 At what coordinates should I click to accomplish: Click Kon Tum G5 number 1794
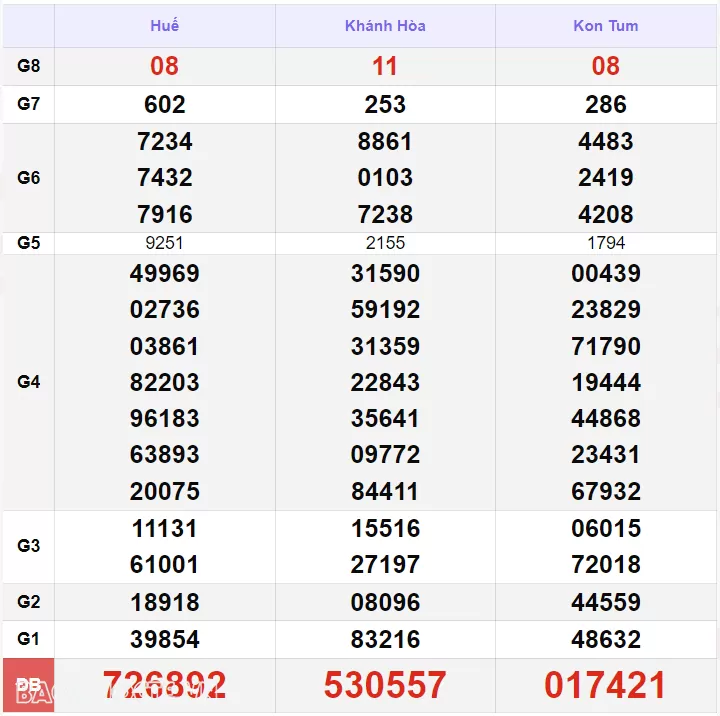click(x=606, y=243)
